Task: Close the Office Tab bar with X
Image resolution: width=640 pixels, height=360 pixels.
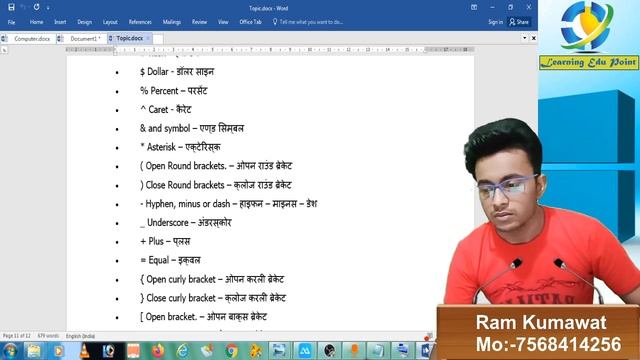Action: coord(533,38)
